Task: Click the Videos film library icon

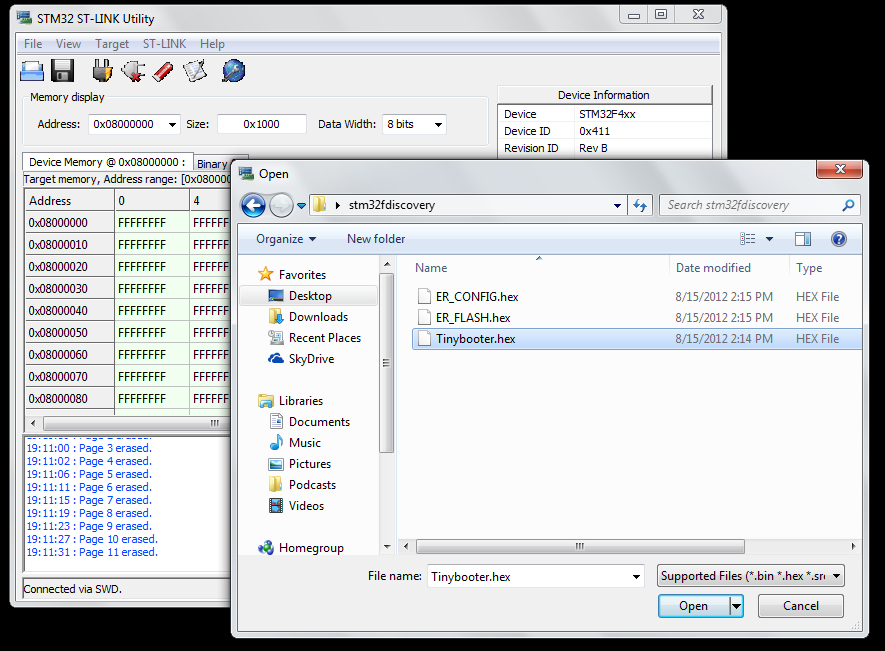Action: [276, 505]
